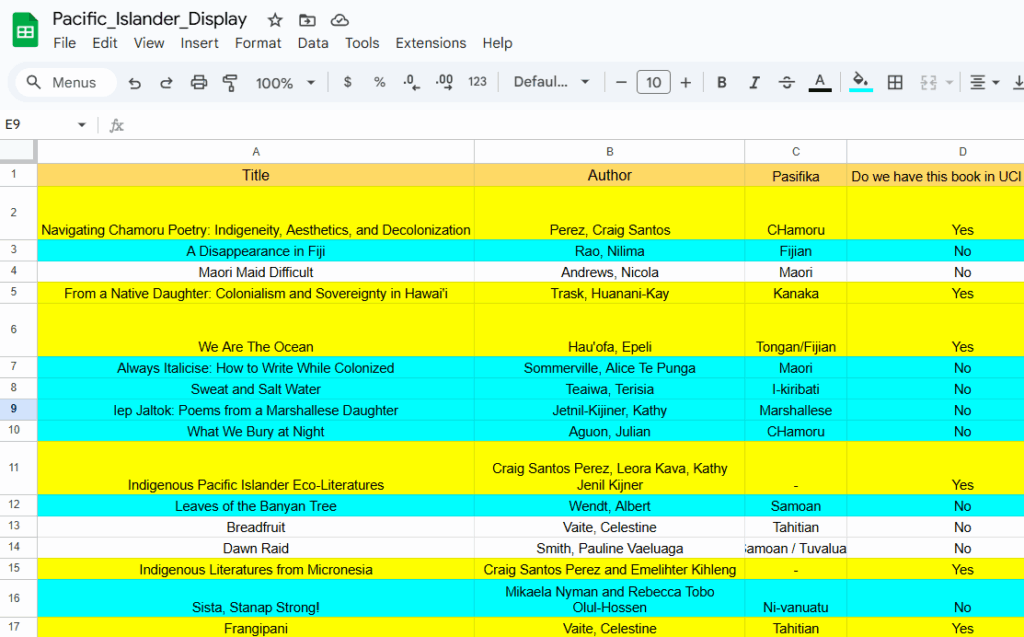Select the cell containing "We Are The Ocean"
1024x637 pixels.
pyautogui.click(x=256, y=347)
